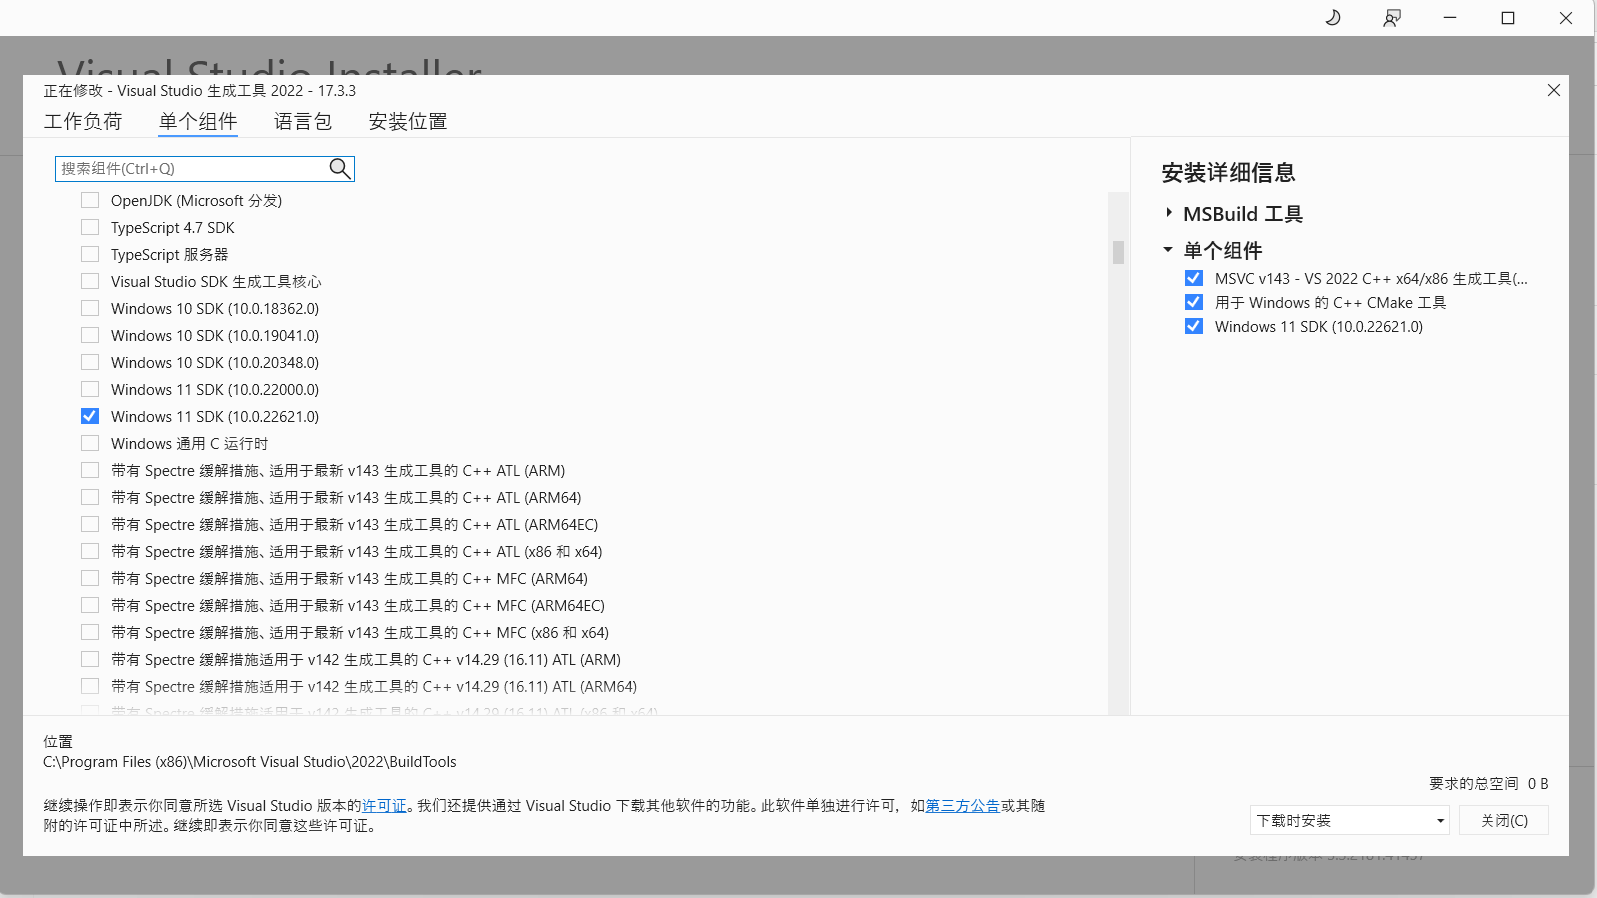This screenshot has height=898, width=1597.
Task: Check Visual Studio SDK 生成工具核心
Action: 90,281
